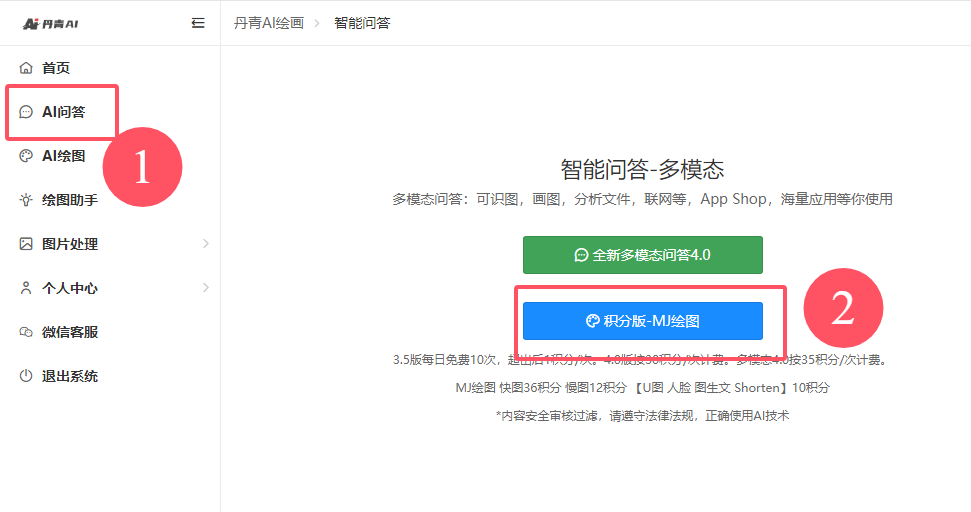
Task: Open the blue 积分版-MJ绘图 button
Action: pos(642,321)
